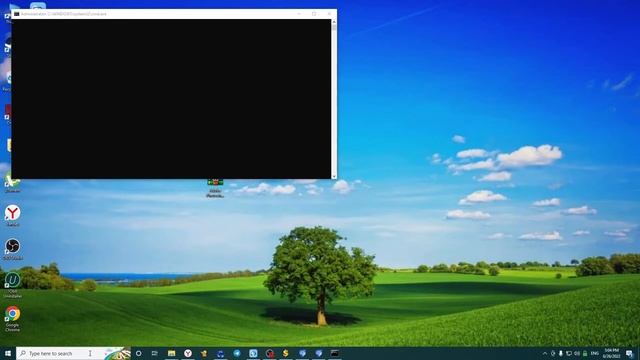Show hidden system tray icons
The width and height of the screenshot is (640, 360).
click(x=545, y=353)
